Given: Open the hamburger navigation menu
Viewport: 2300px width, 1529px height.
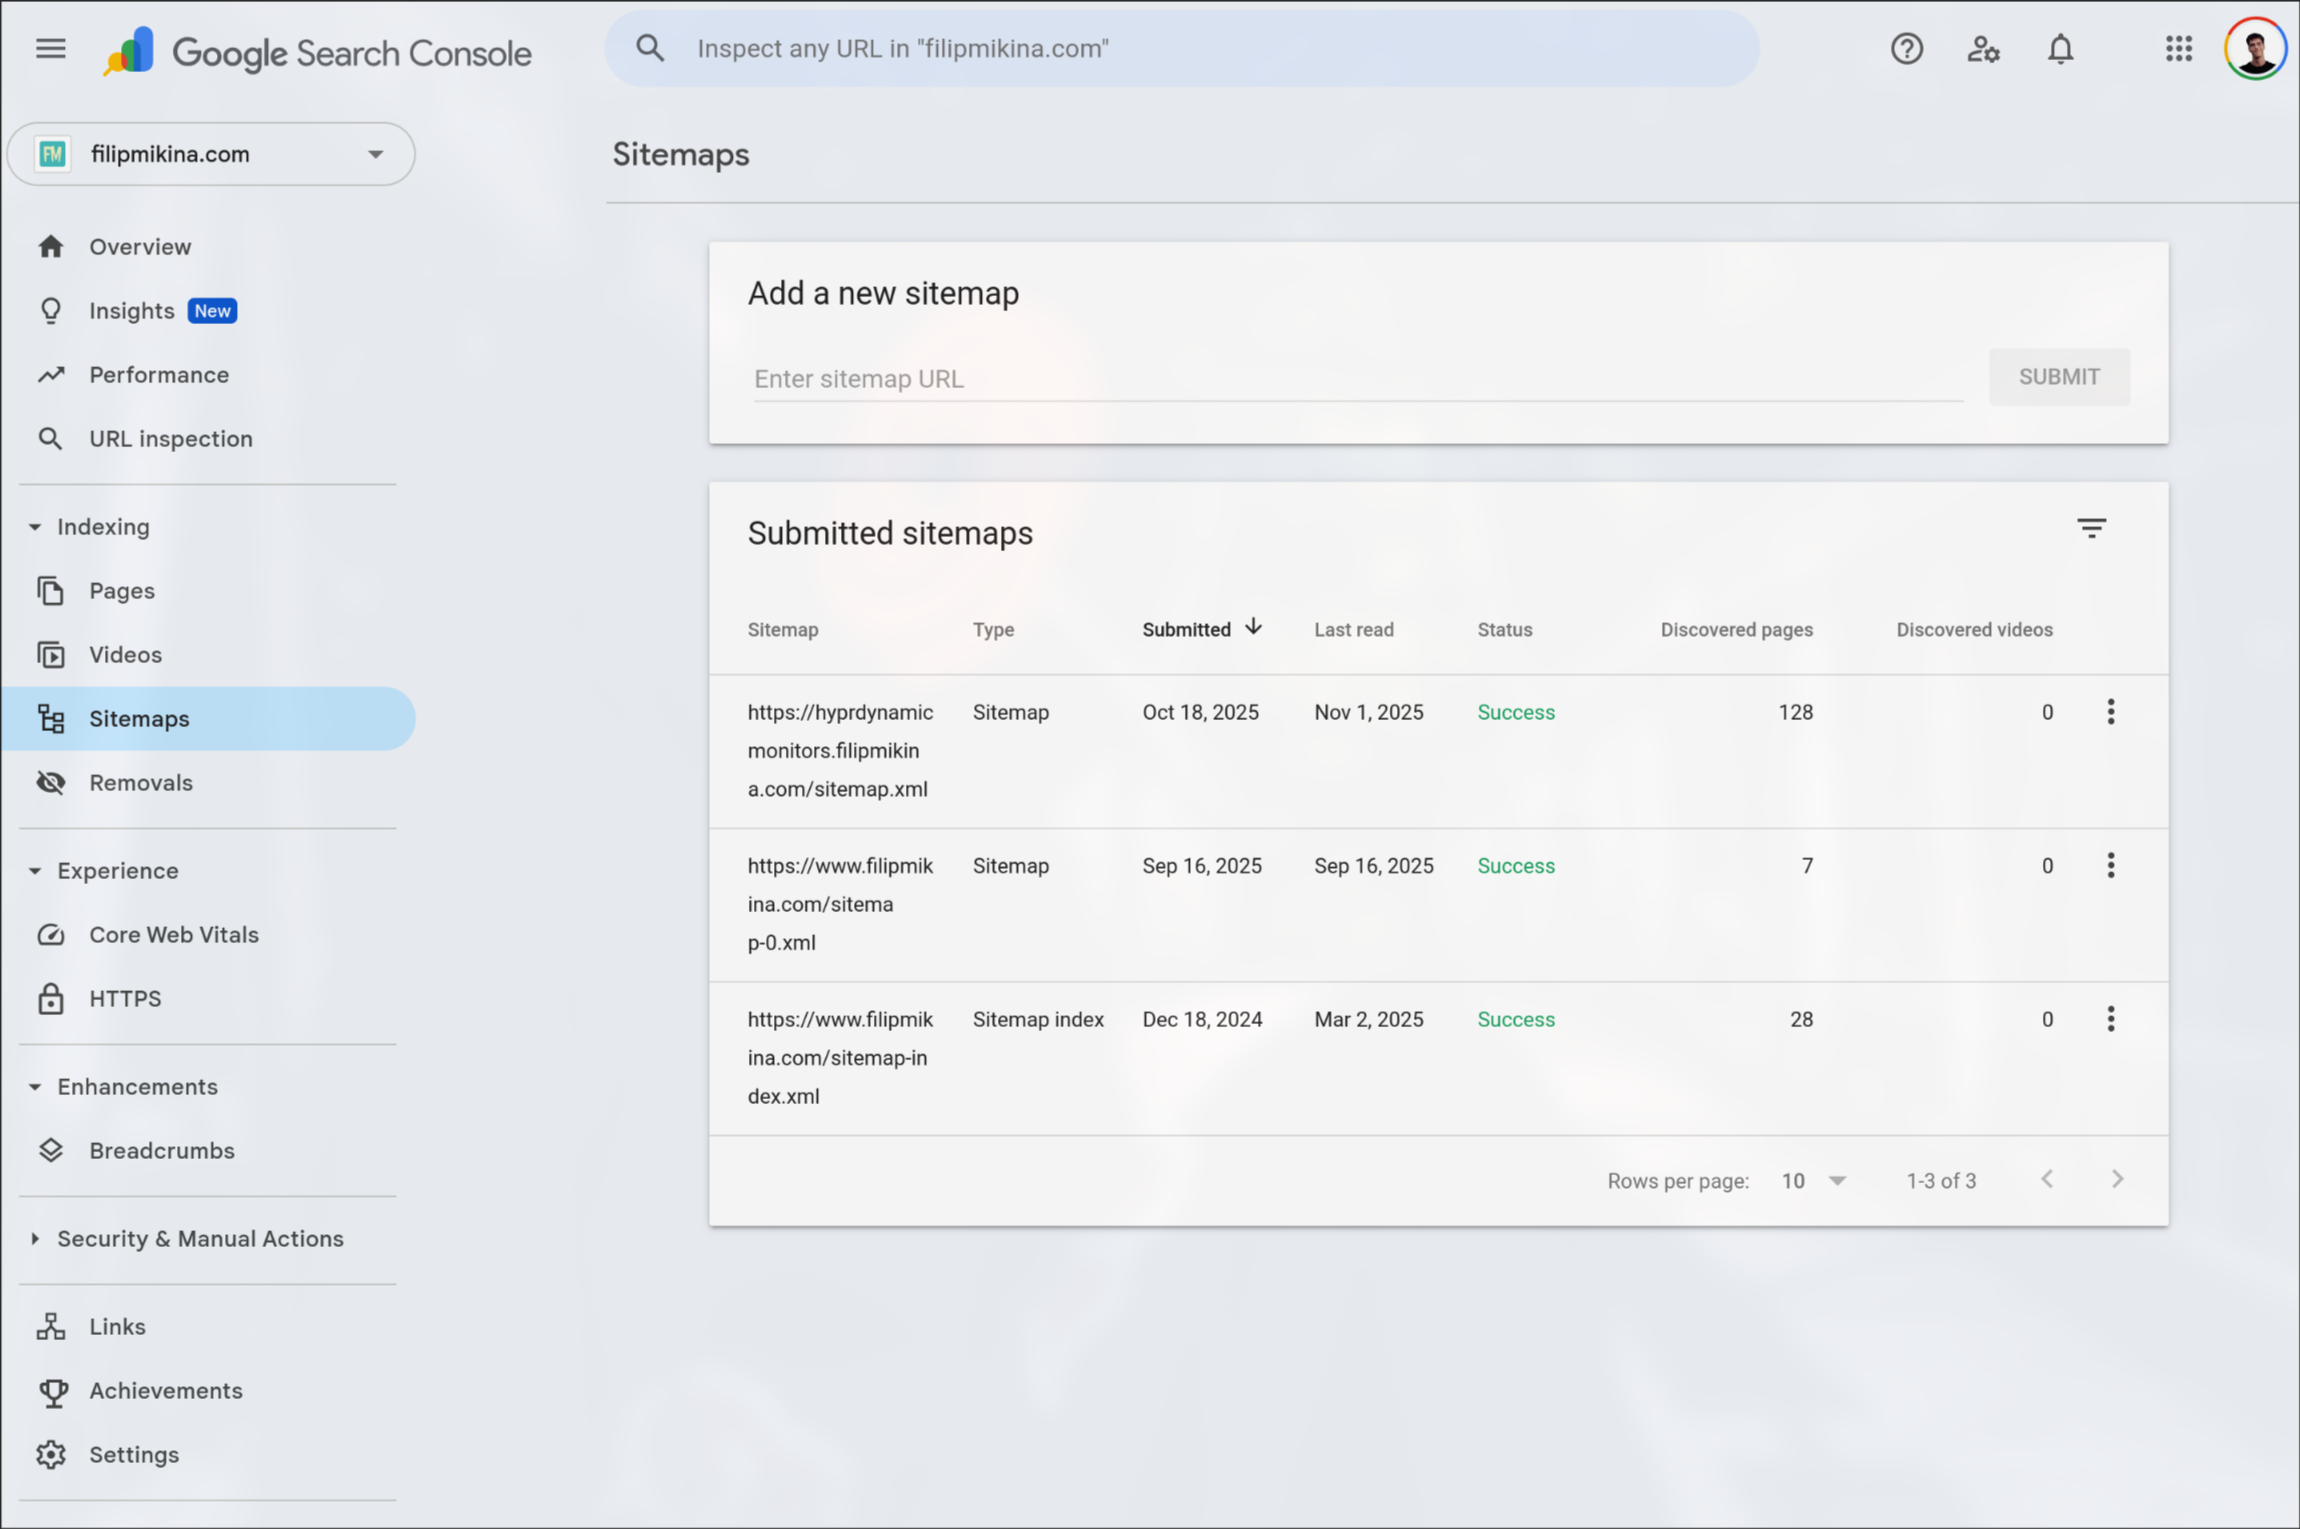Looking at the screenshot, I should [50, 49].
